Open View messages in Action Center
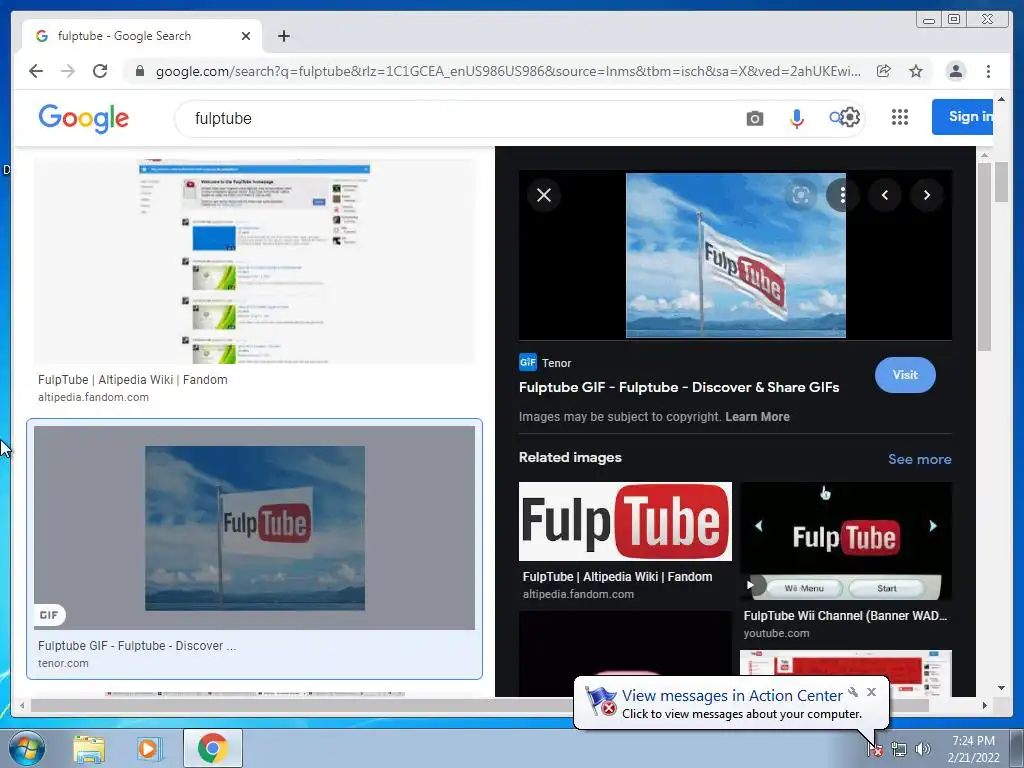The width and height of the screenshot is (1024, 768). 732,696
